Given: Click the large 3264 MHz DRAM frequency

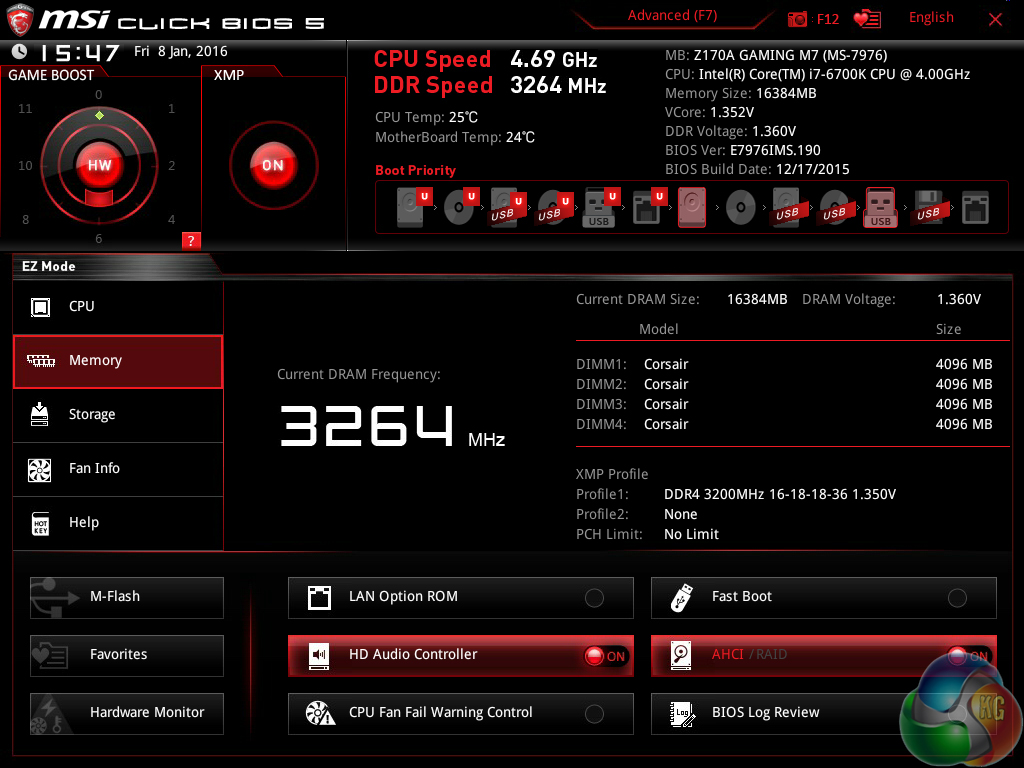Looking at the screenshot, I should point(392,426).
